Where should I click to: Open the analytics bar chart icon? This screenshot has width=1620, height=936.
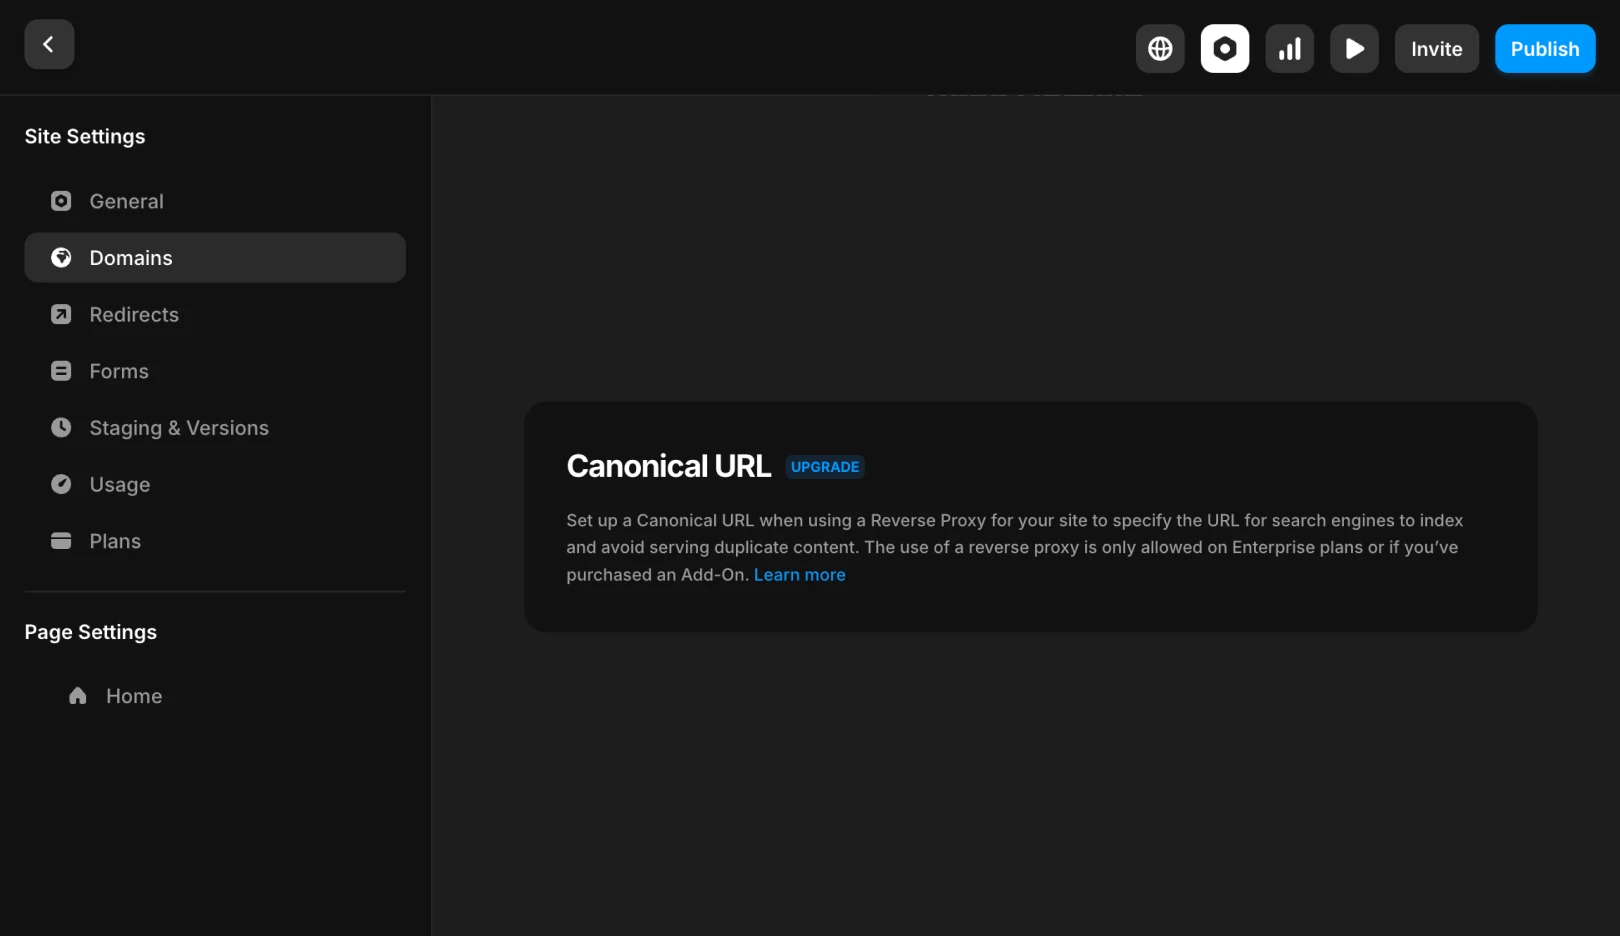click(x=1290, y=49)
